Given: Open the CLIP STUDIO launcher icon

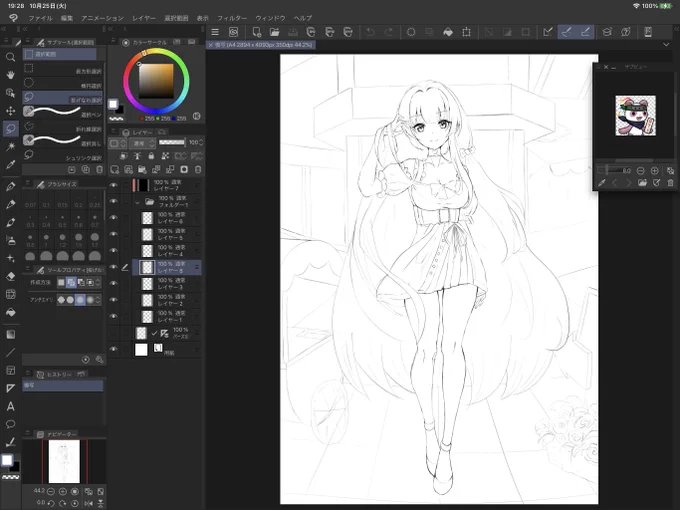Looking at the screenshot, I should tap(233, 32).
